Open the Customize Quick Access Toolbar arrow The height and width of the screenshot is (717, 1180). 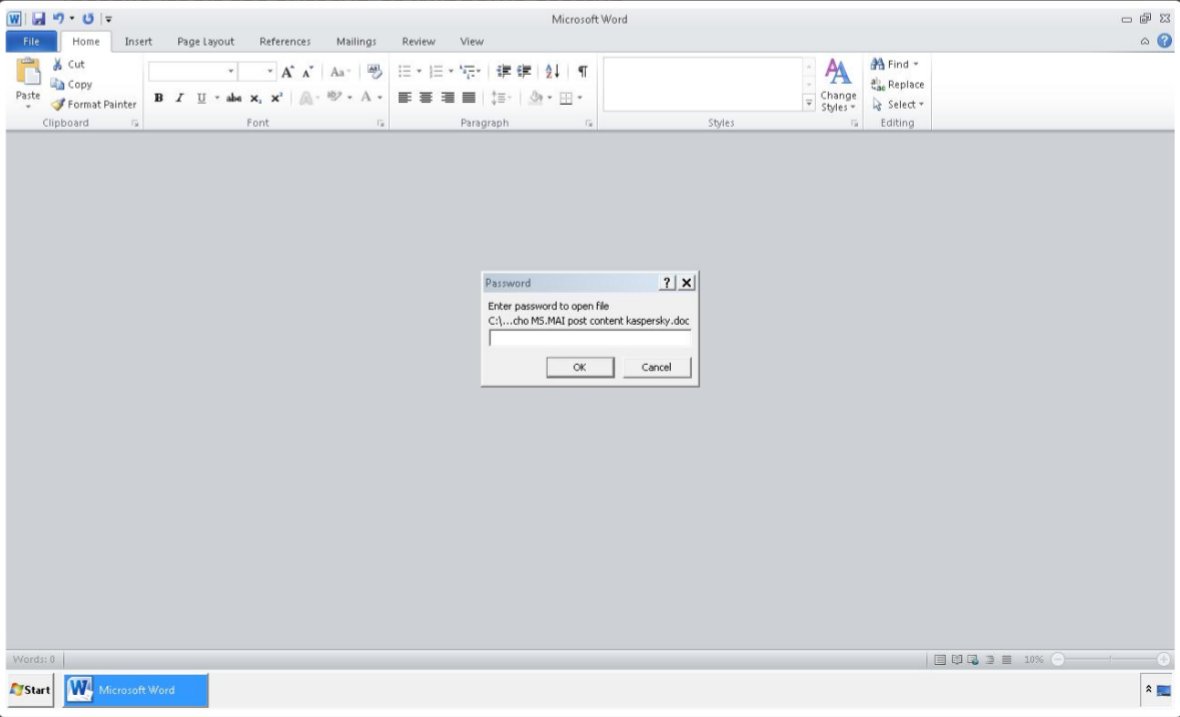pos(108,19)
